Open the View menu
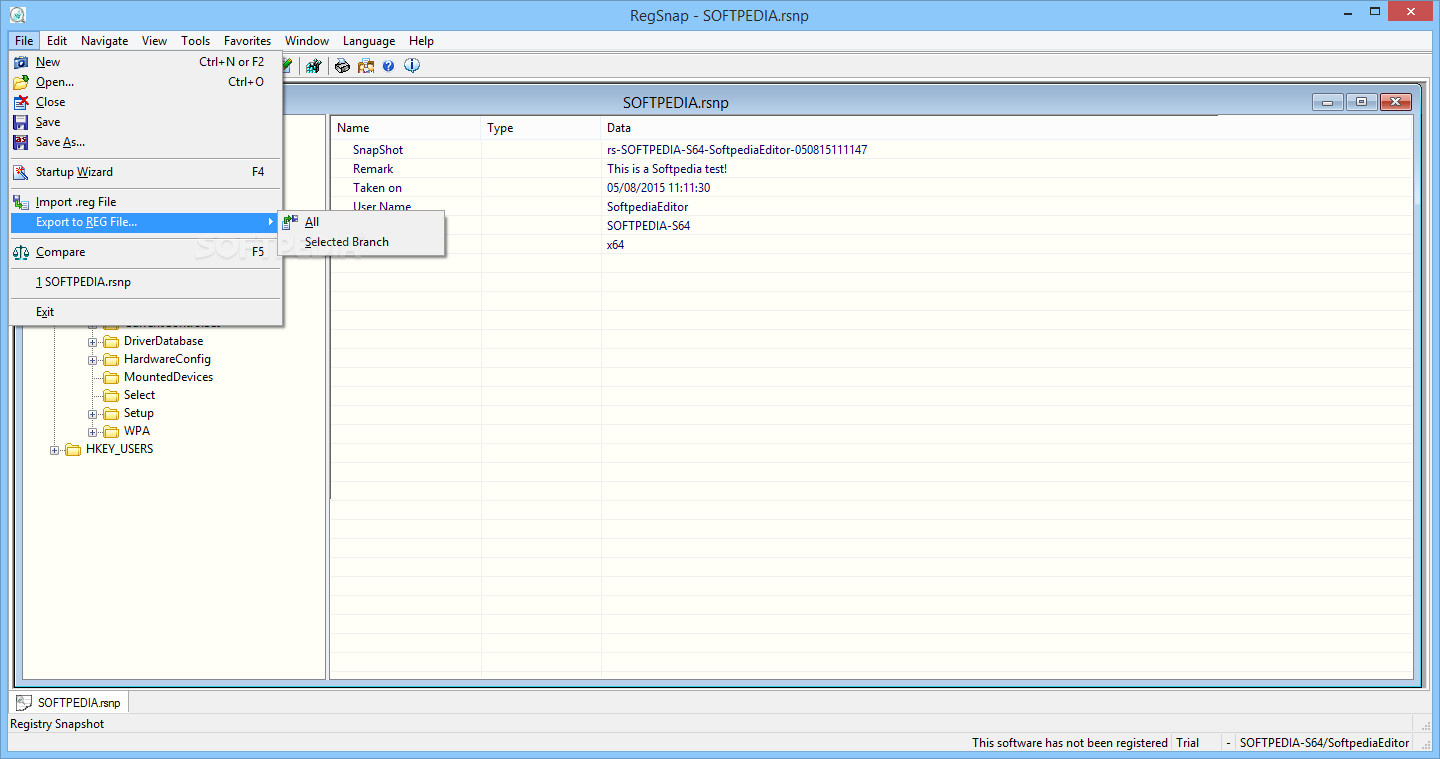1440x759 pixels. click(154, 41)
